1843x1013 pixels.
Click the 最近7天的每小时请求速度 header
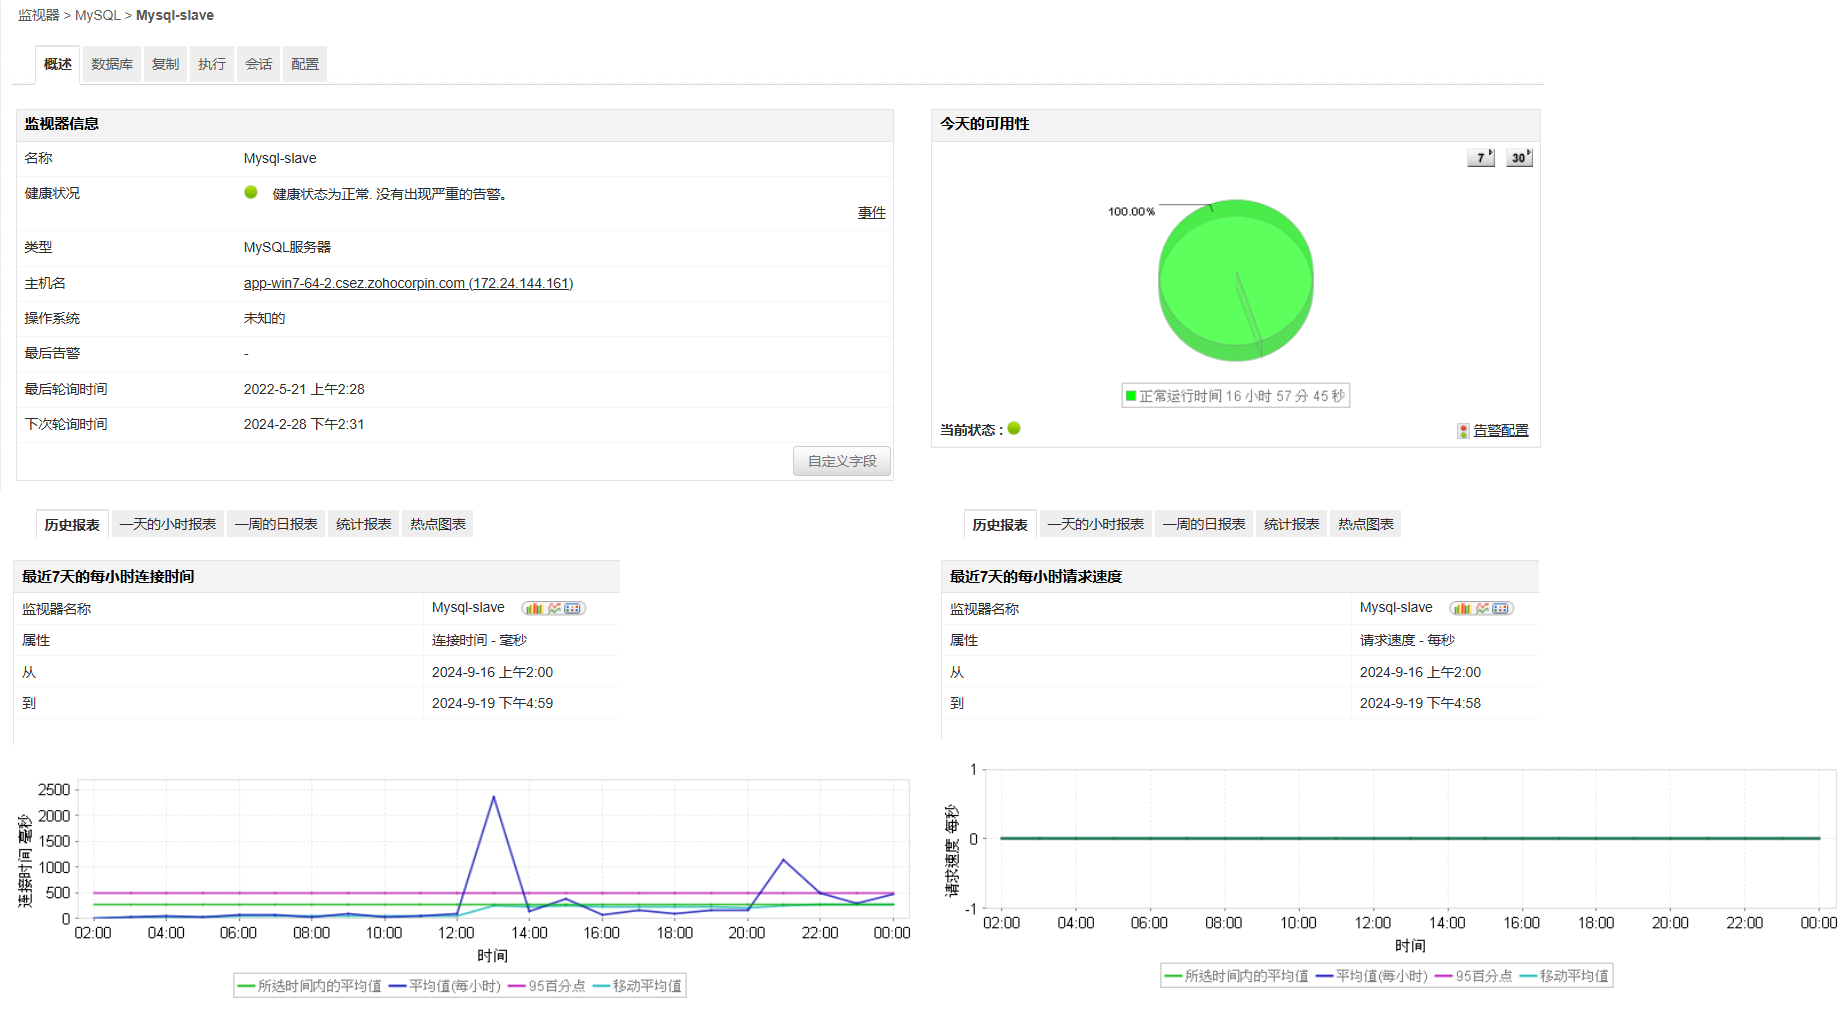pyautogui.click(x=1240, y=576)
